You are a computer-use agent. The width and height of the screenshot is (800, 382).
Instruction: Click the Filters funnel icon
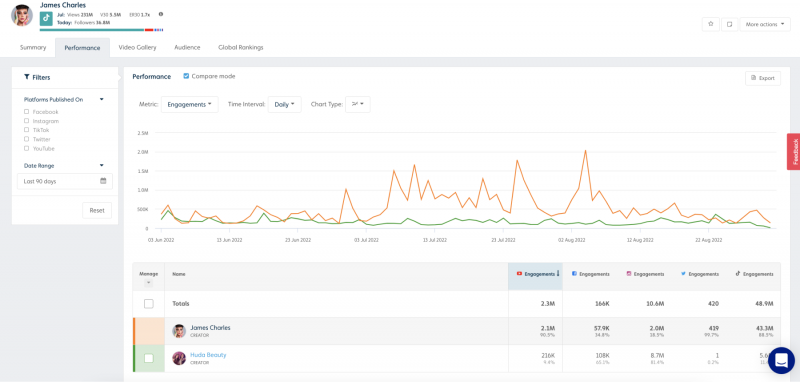[27, 78]
